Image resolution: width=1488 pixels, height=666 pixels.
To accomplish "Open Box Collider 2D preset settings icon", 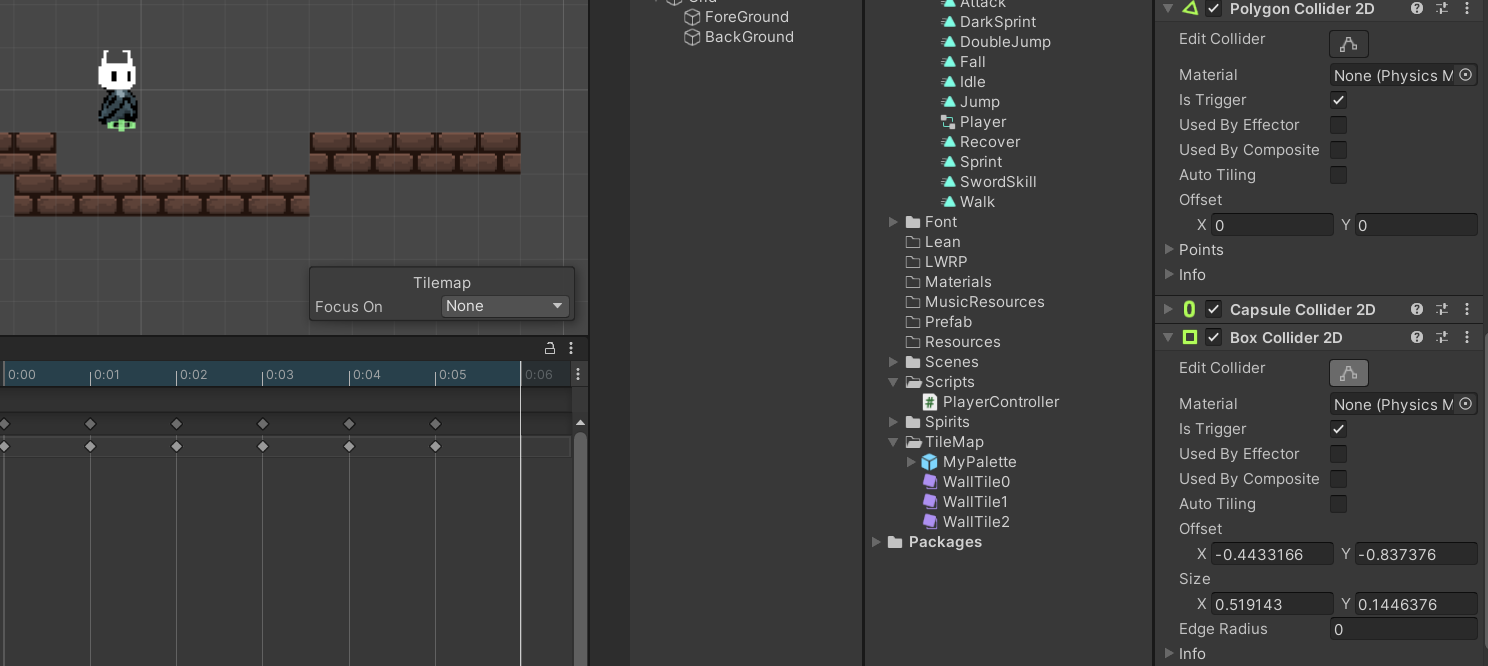I will (1442, 338).
